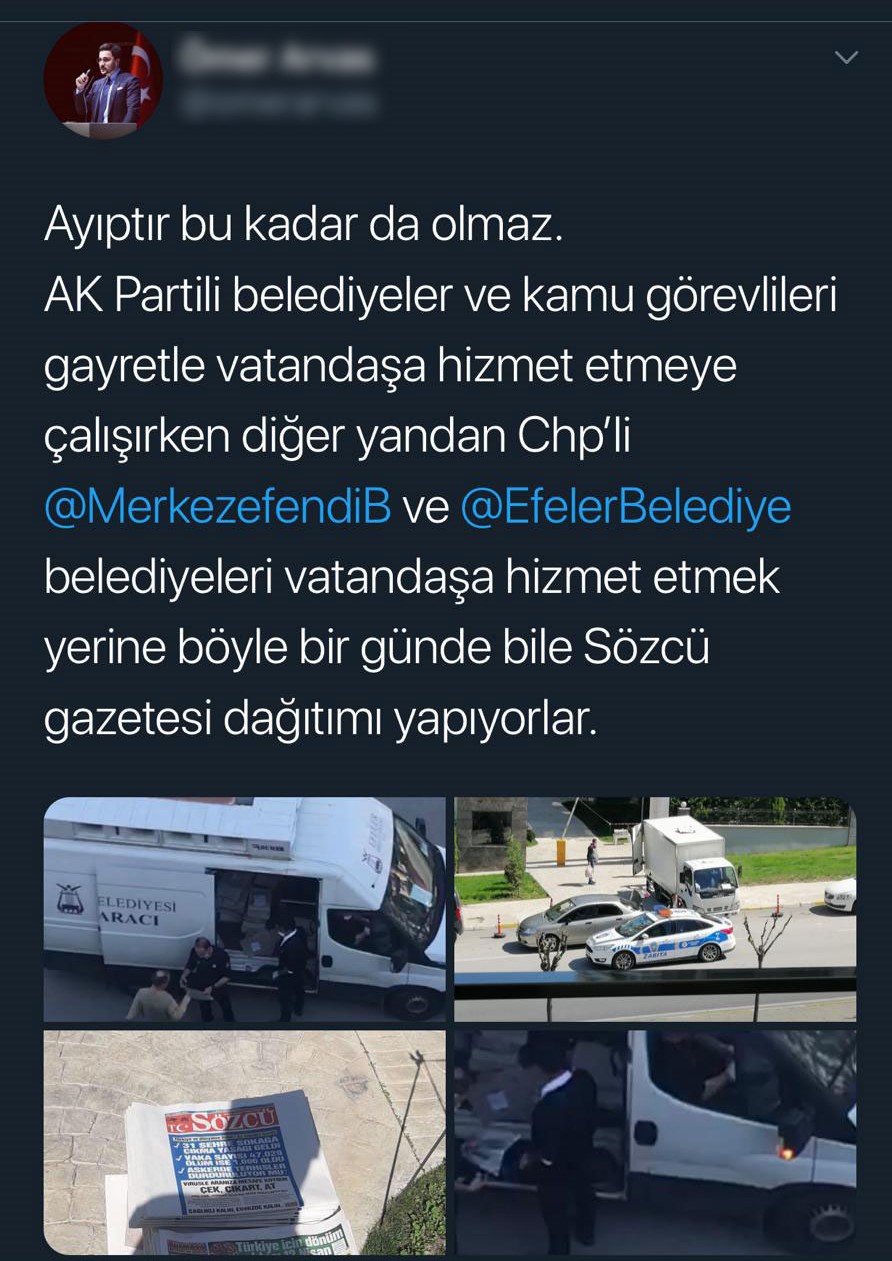Expand the tweet options chevron
This screenshot has width=892, height=1261.
(x=846, y=58)
